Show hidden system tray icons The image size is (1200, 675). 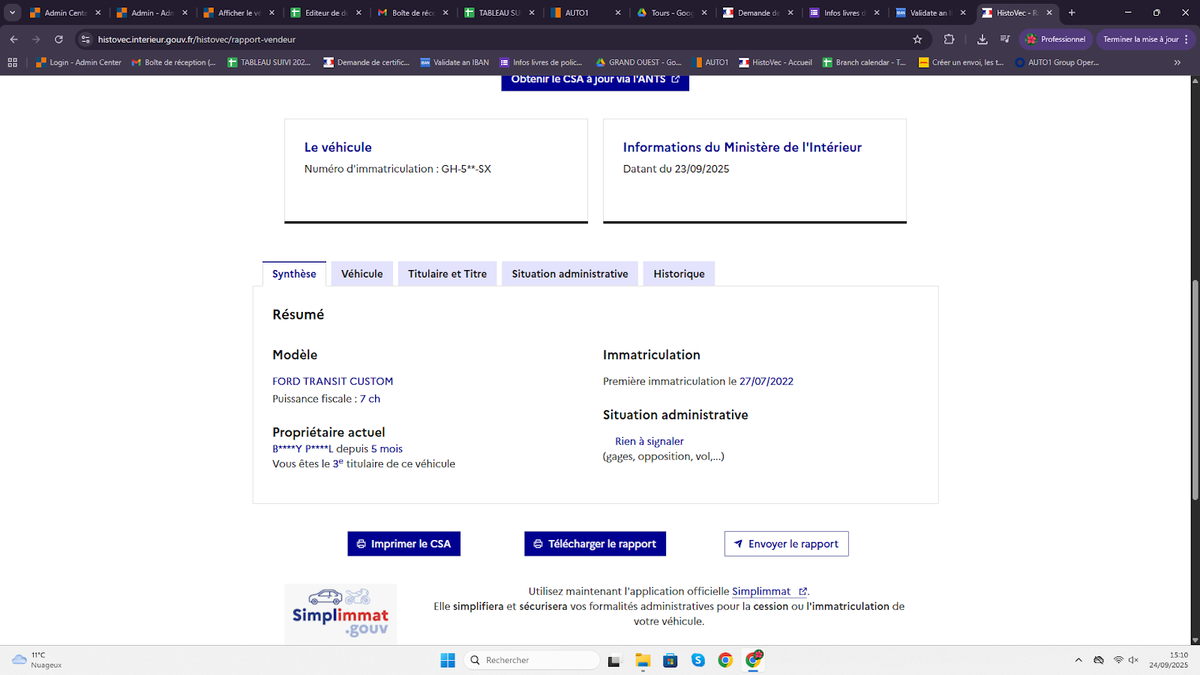[x=1078, y=660]
